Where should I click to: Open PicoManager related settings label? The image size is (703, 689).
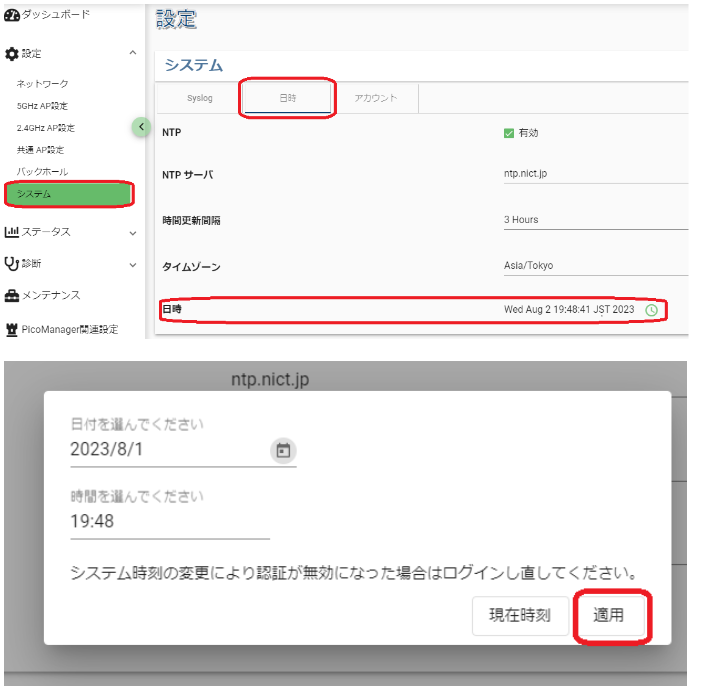pos(69,329)
